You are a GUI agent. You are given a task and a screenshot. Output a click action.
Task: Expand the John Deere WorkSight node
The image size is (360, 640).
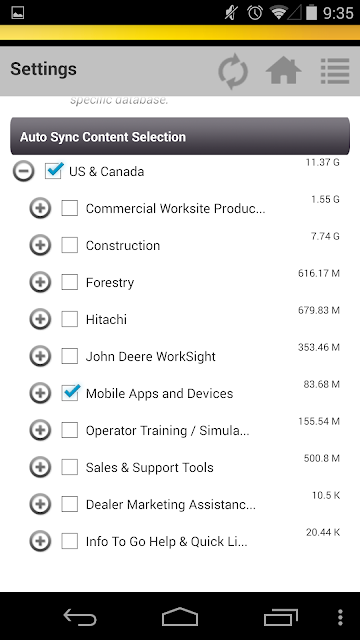40,356
